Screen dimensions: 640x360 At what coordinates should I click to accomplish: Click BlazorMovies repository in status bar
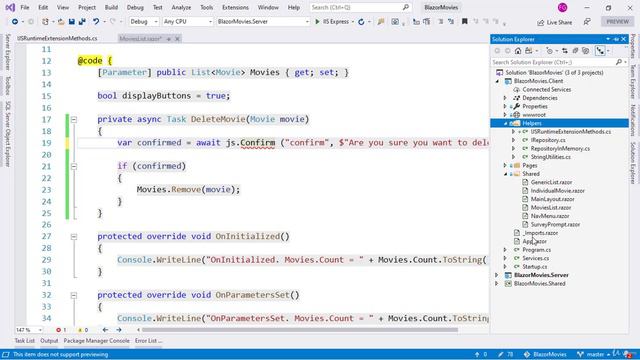[545, 354]
